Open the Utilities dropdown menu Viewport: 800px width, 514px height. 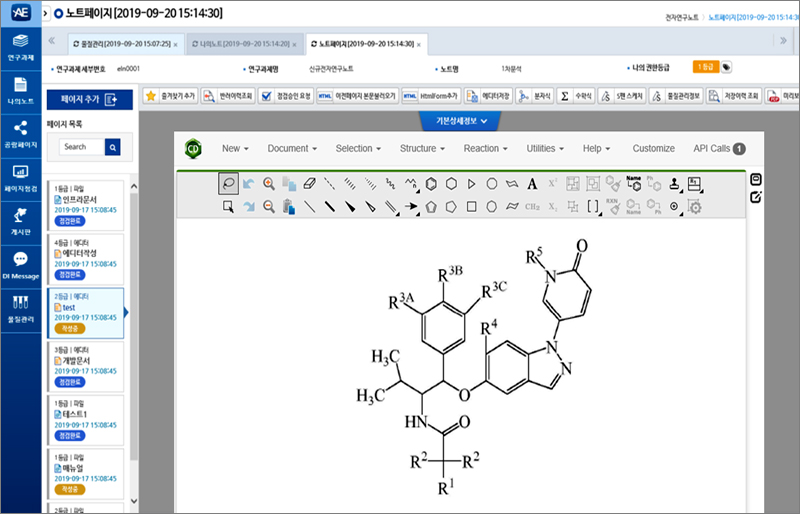point(545,148)
